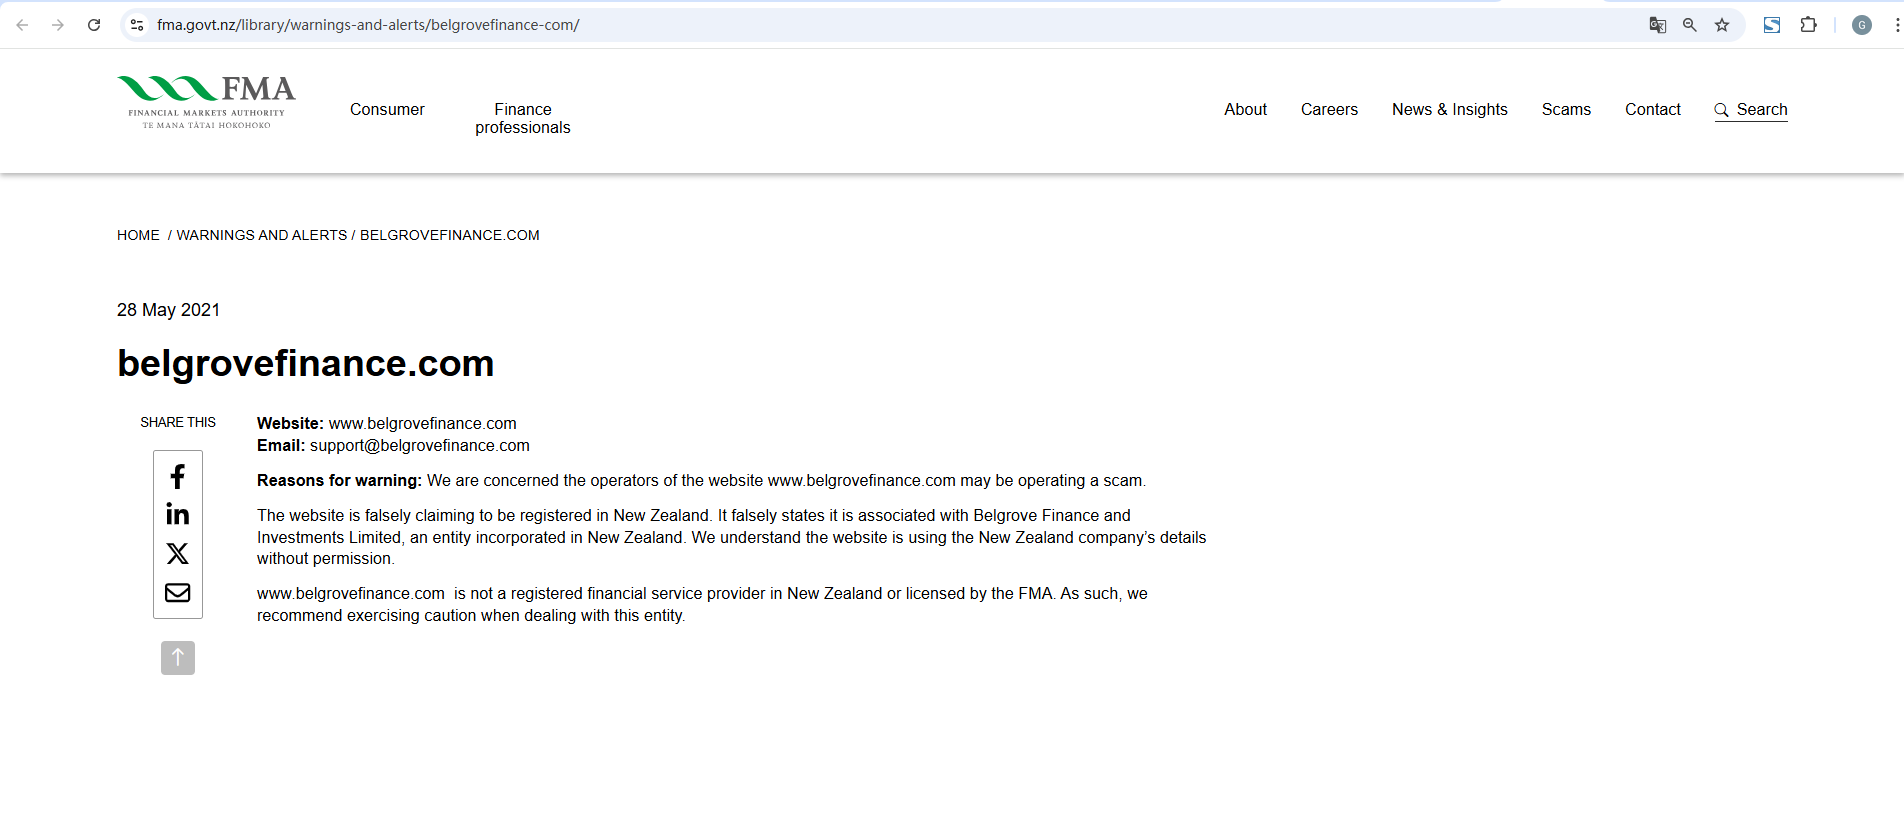Viewport: 1904px width, 821px height.
Task: Open the Careers link
Action: (x=1329, y=110)
